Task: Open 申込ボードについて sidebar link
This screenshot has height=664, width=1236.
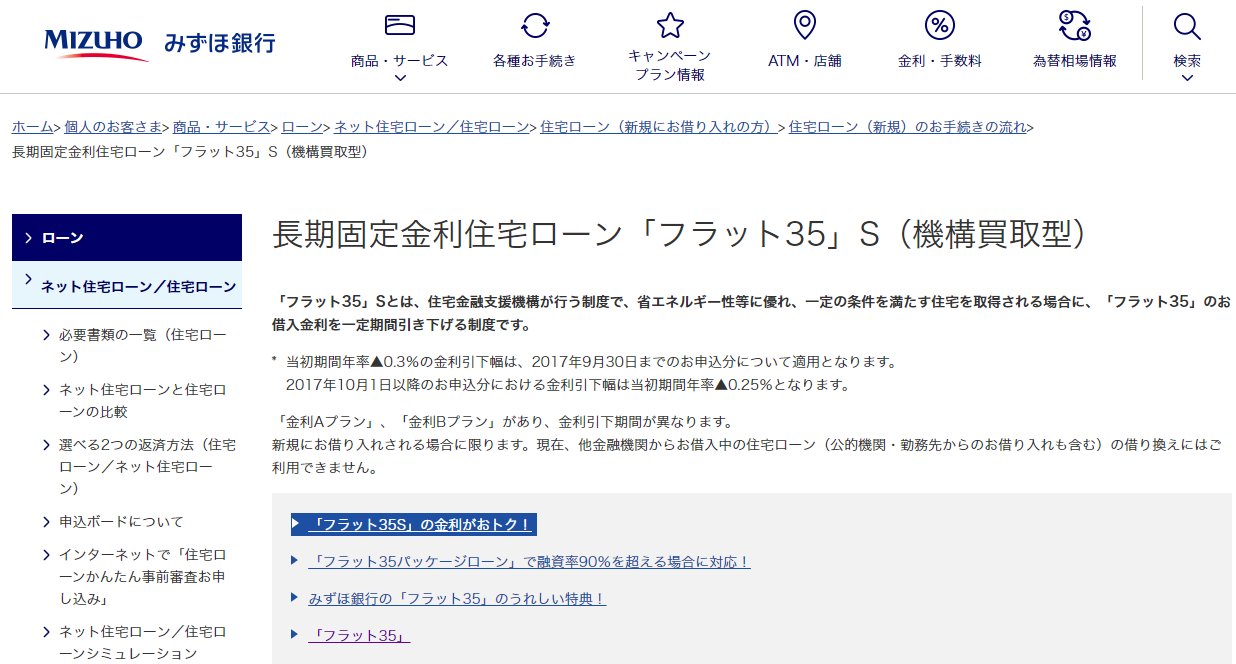Action: [x=121, y=521]
